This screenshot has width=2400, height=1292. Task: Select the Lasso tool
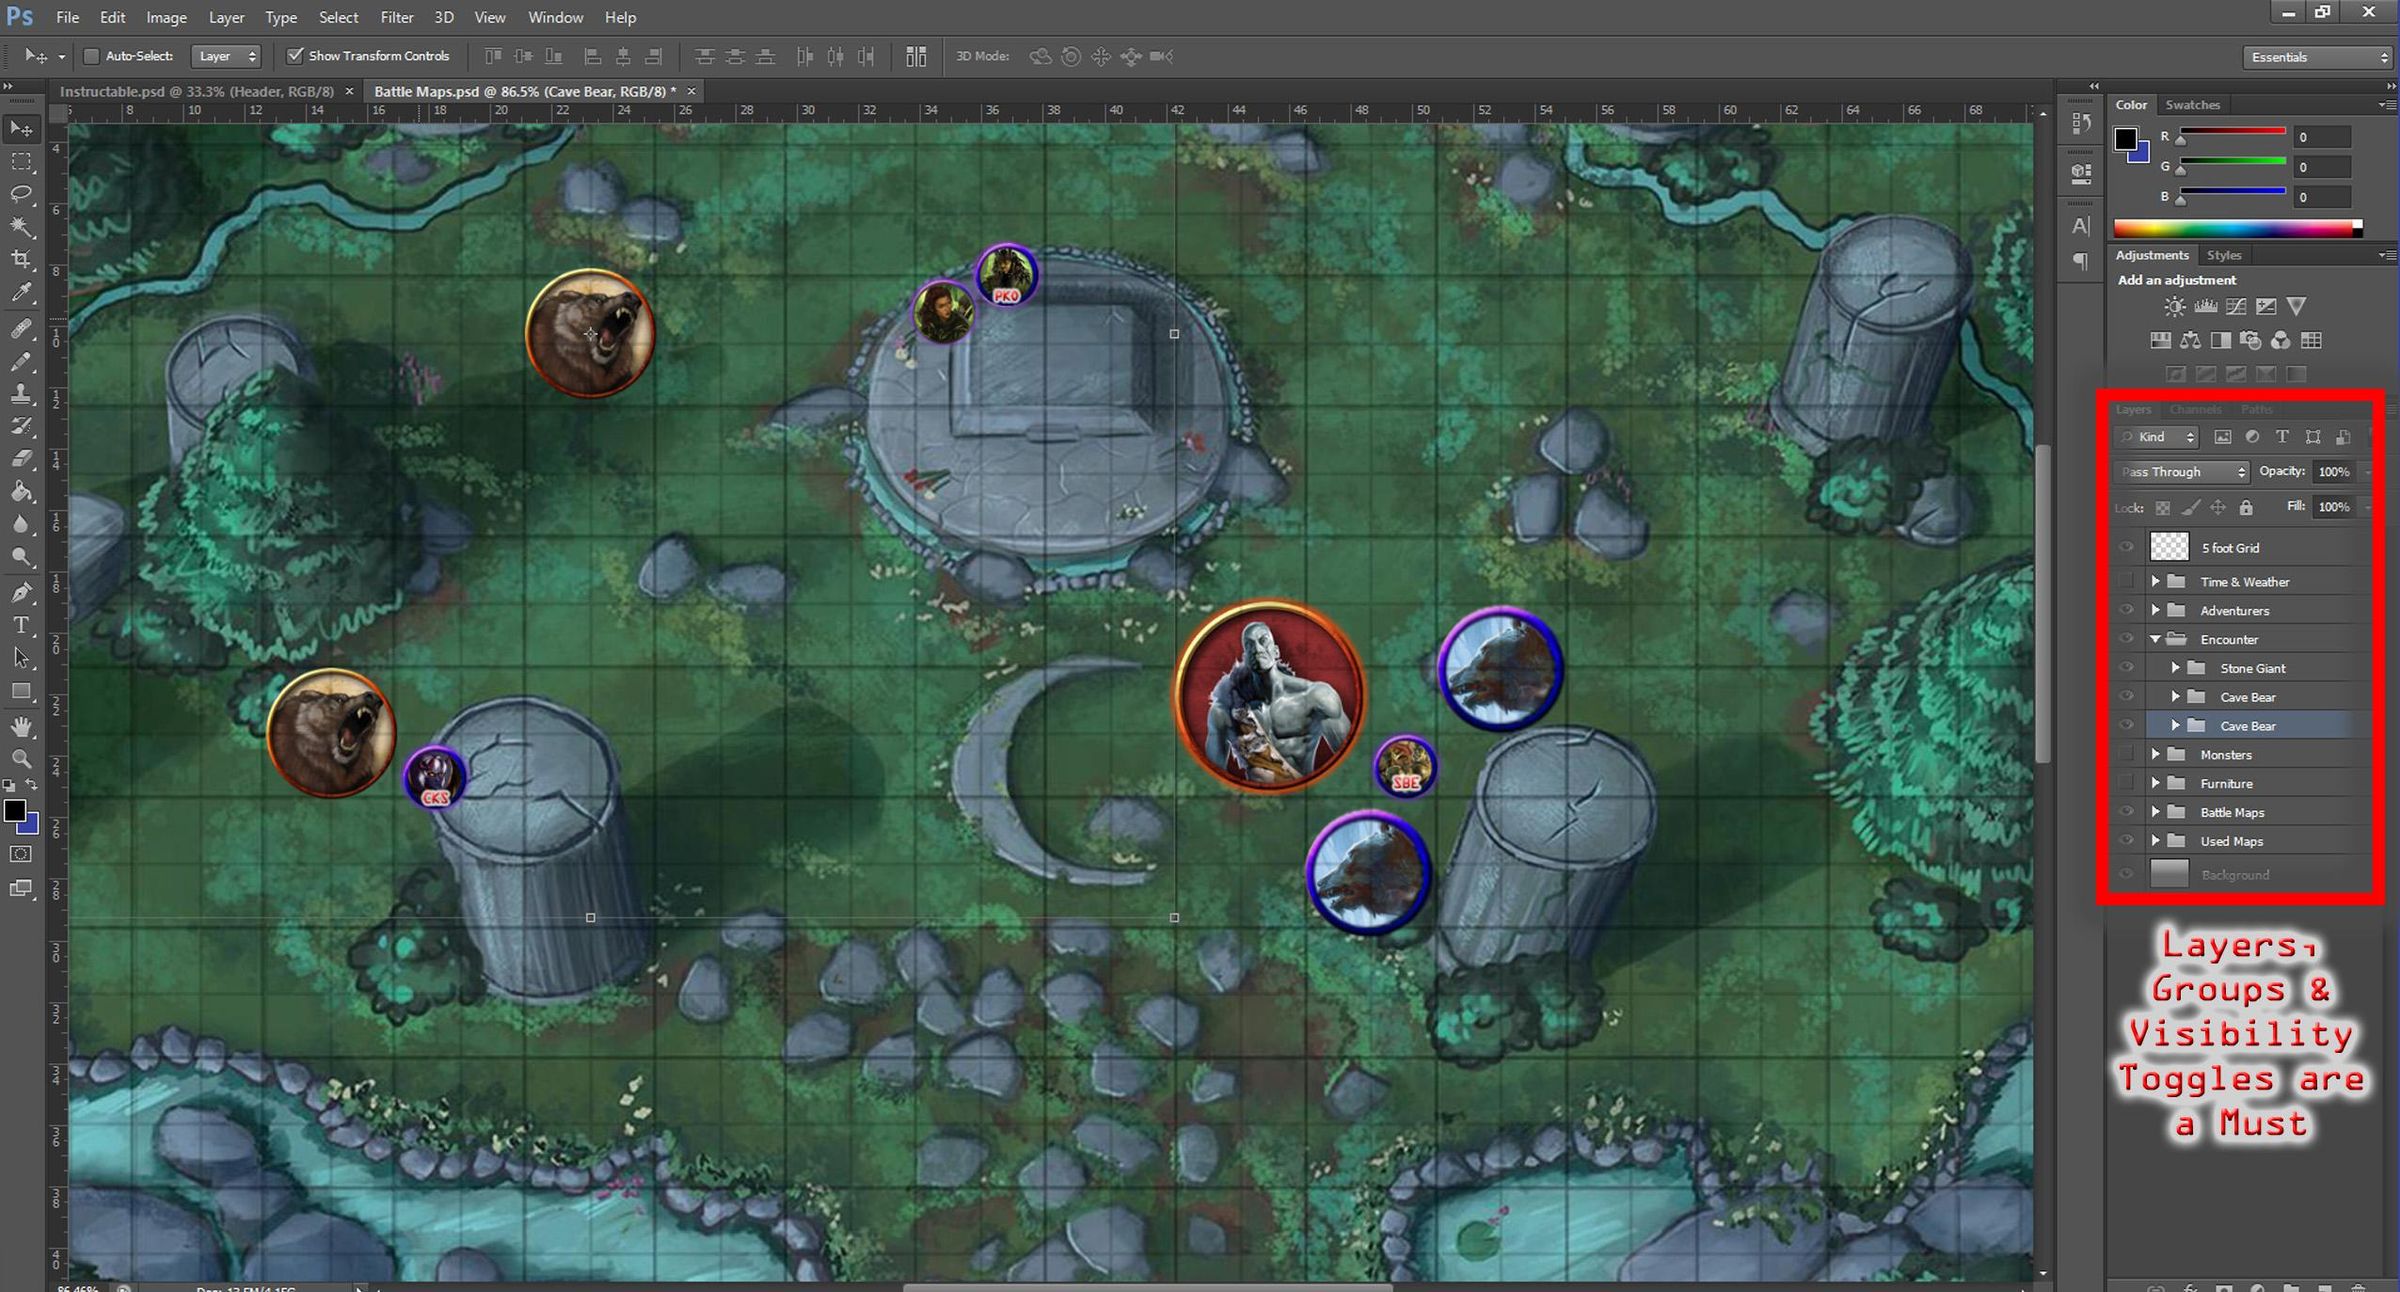point(22,194)
